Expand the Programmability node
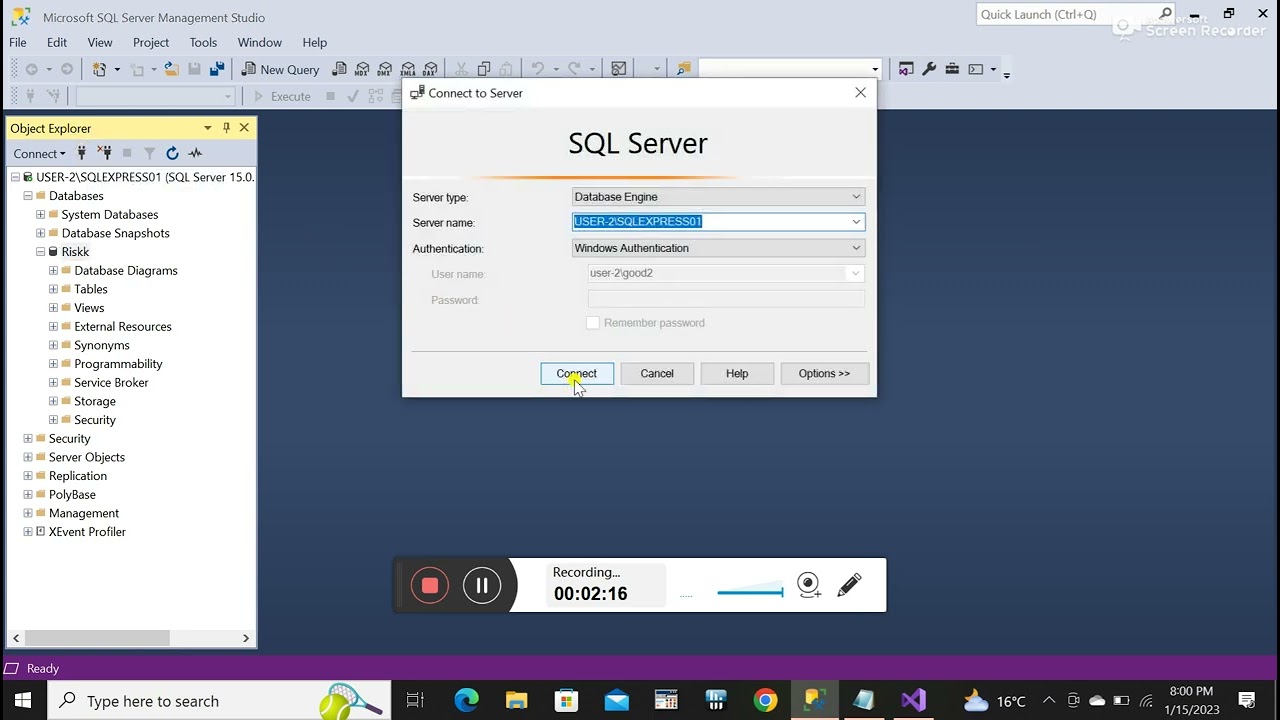1280x720 pixels. click(x=53, y=364)
